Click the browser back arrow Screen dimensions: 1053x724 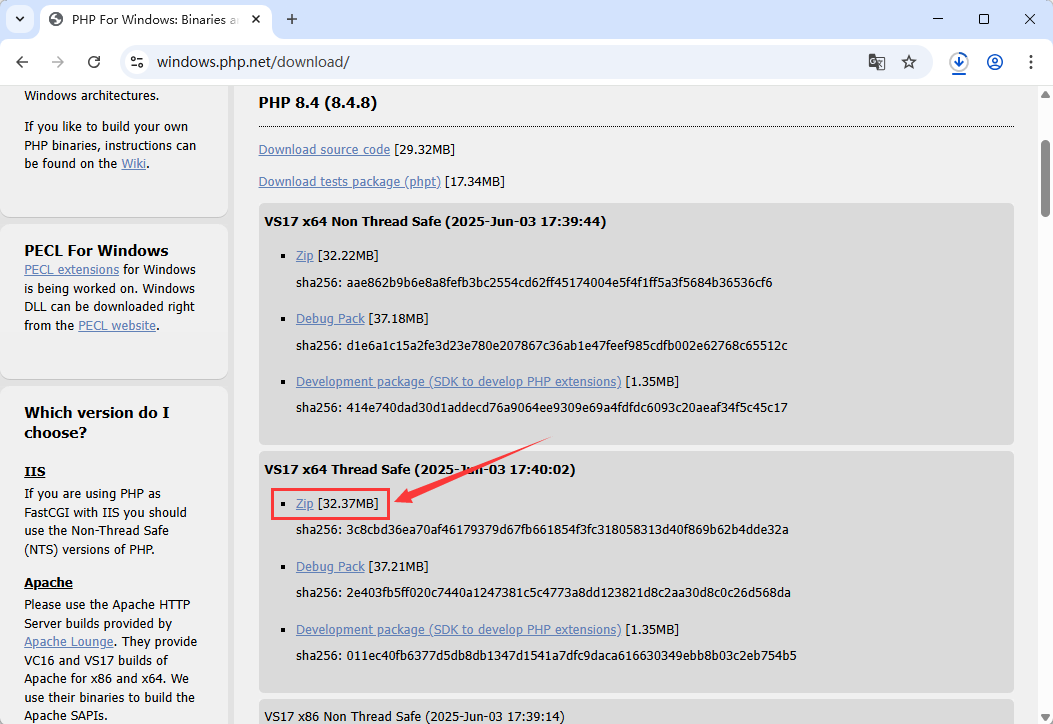click(22, 62)
